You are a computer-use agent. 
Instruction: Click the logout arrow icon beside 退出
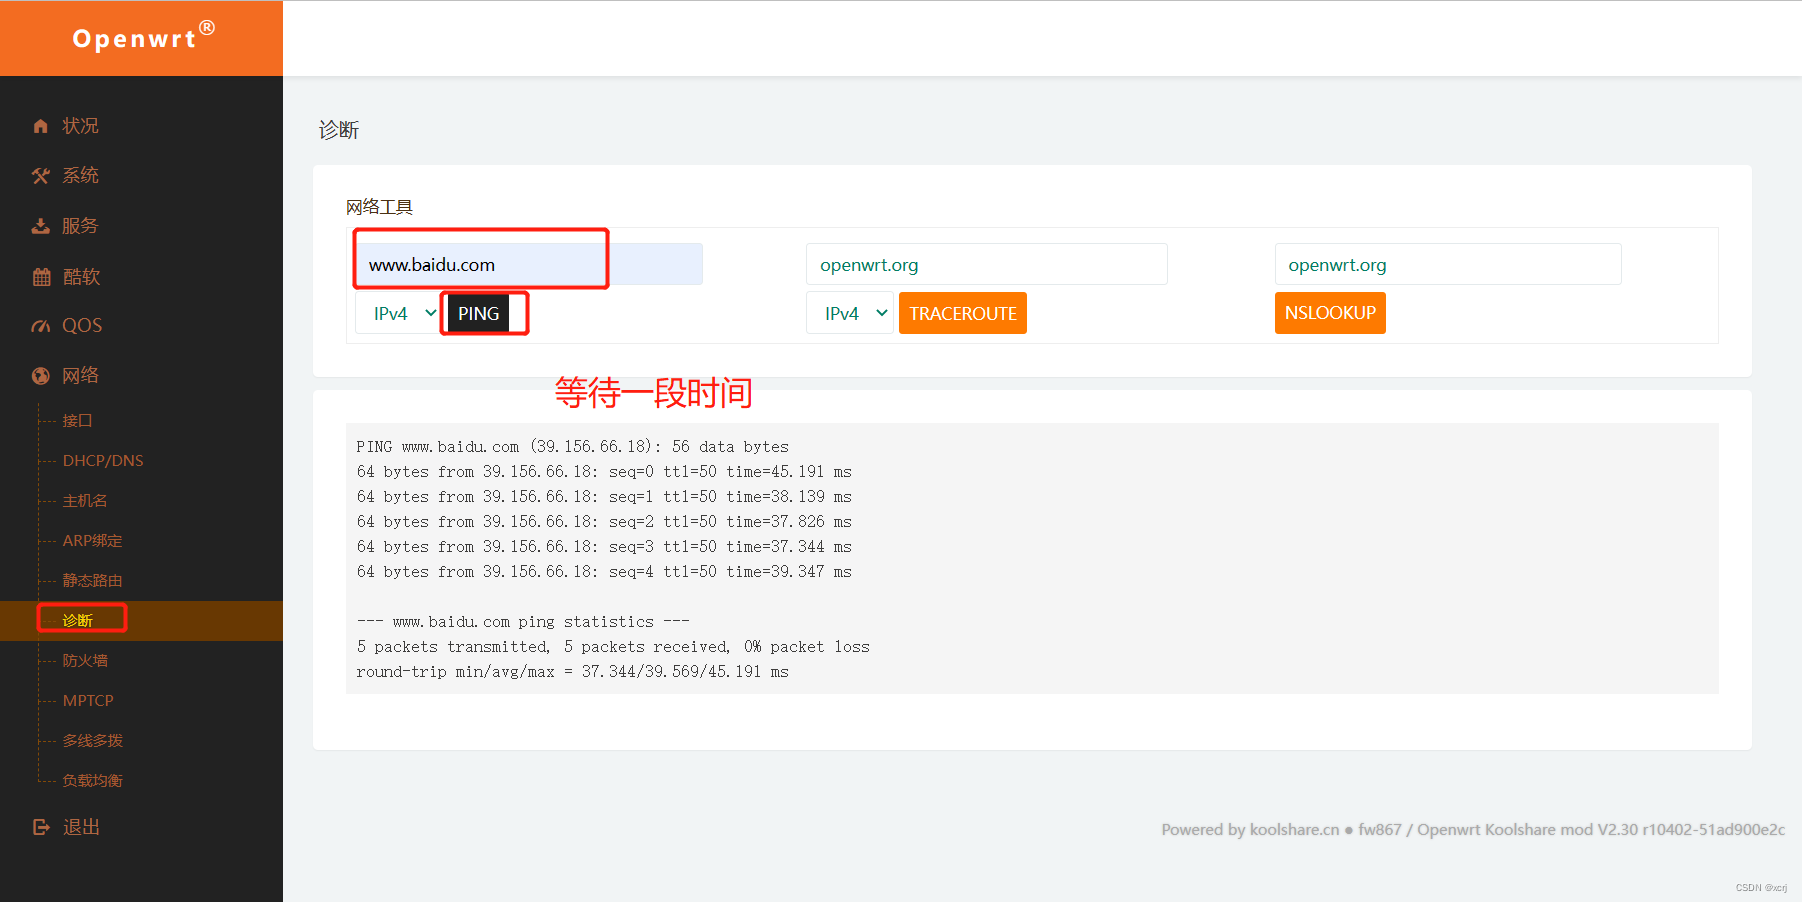[x=41, y=827]
